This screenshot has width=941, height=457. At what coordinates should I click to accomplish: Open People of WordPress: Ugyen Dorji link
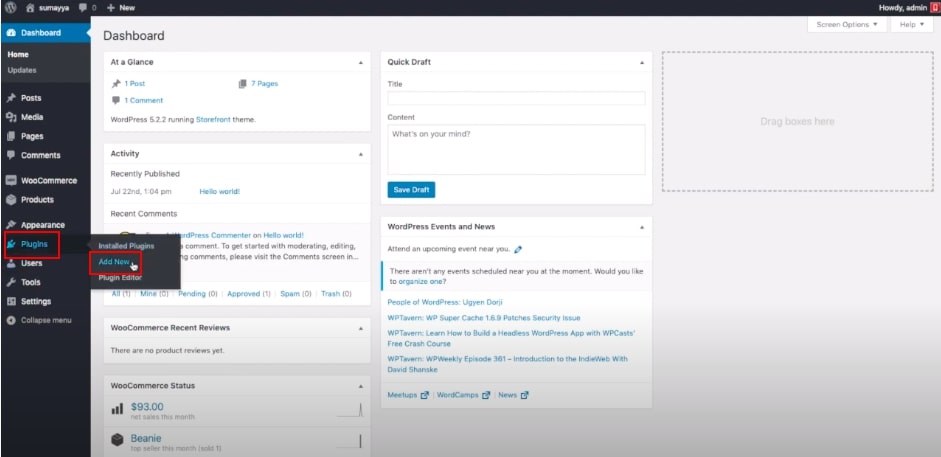pos(445,302)
